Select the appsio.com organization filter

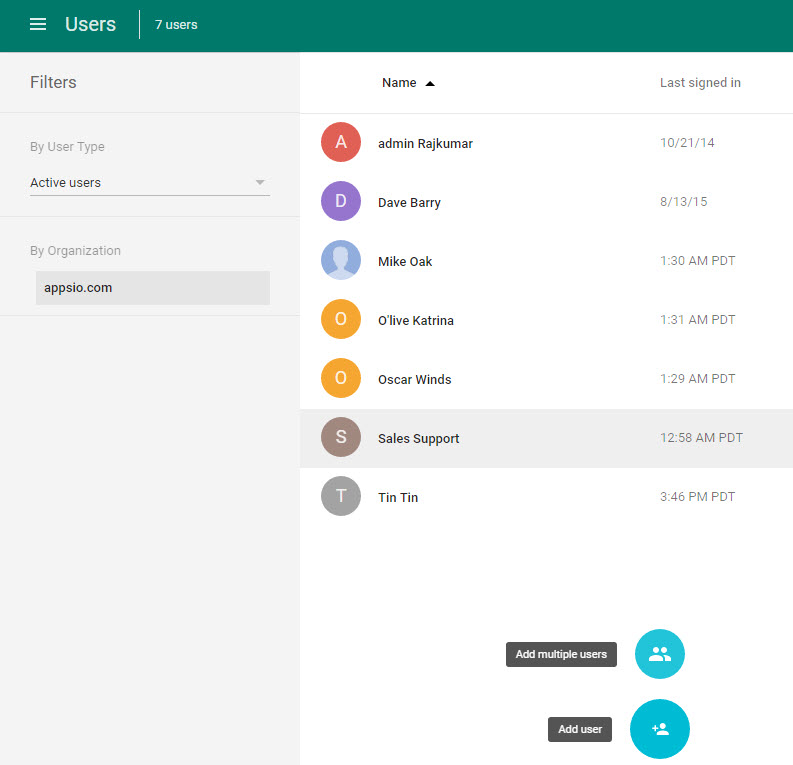(152, 288)
